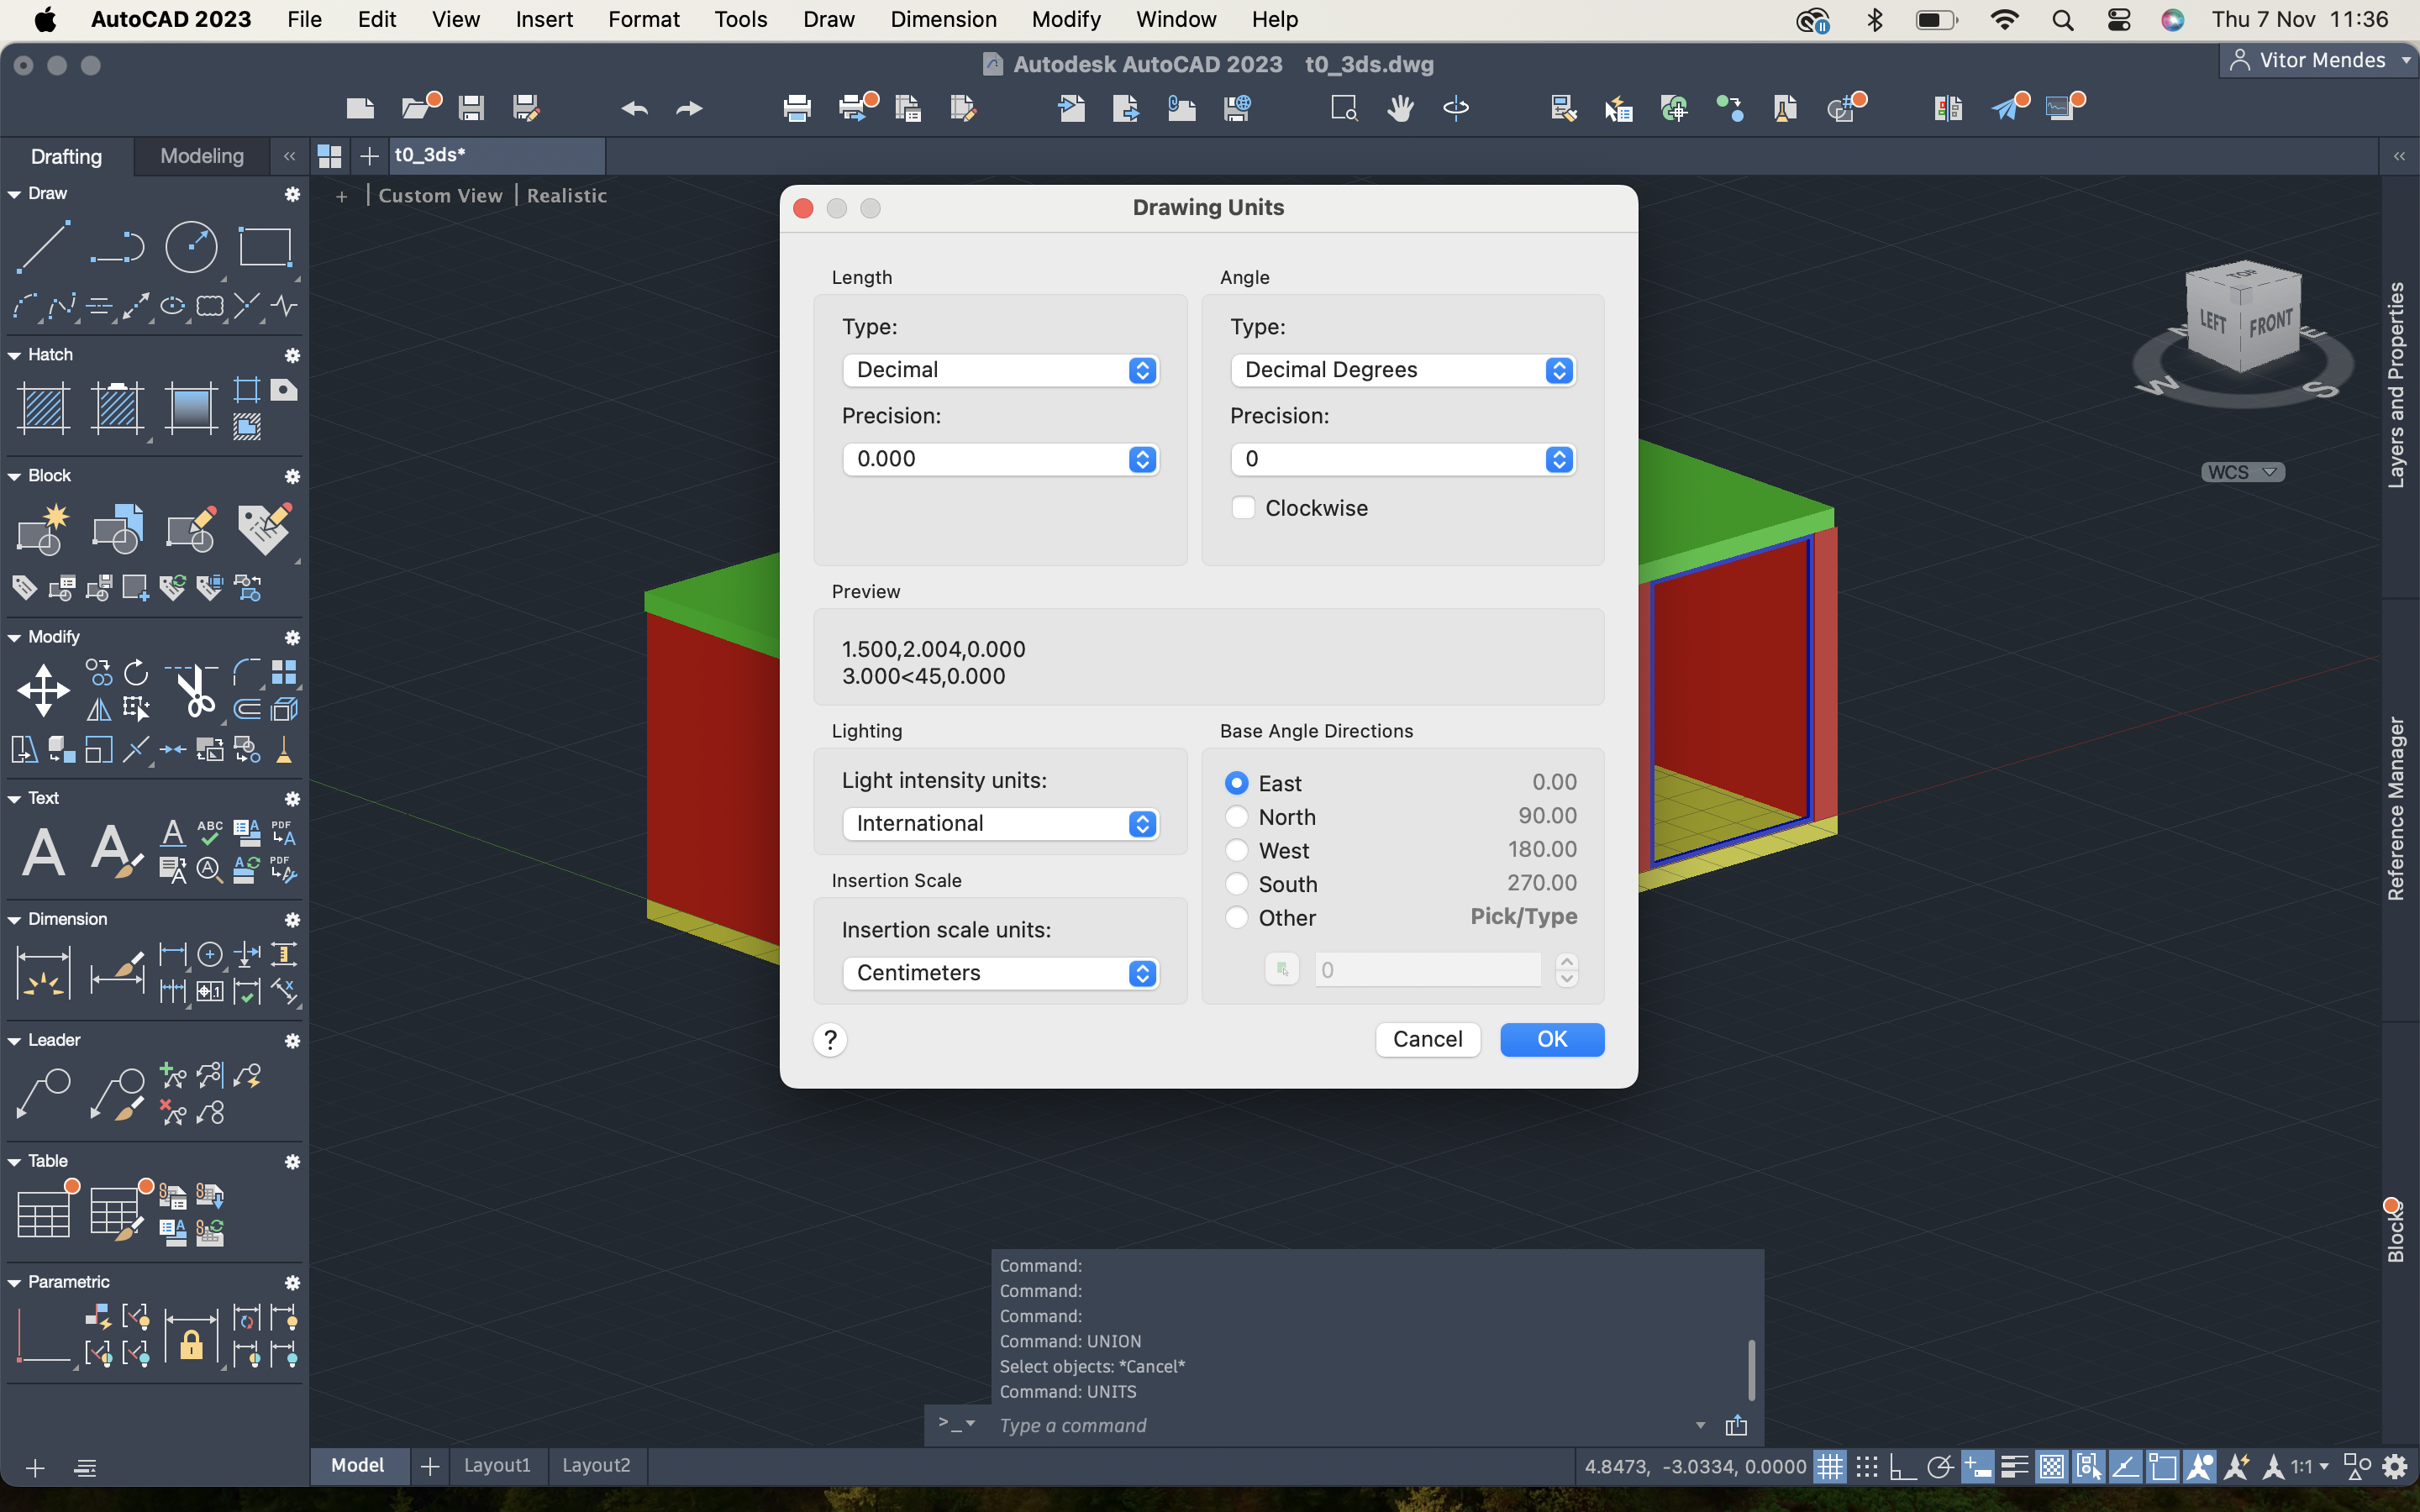Select the Move tool in Modify
The width and height of the screenshot is (2420, 1512).
click(x=44, y=690)
